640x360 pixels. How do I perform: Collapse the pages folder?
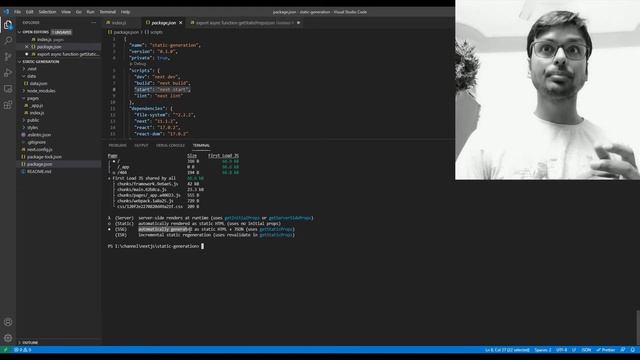pos(32,98)
